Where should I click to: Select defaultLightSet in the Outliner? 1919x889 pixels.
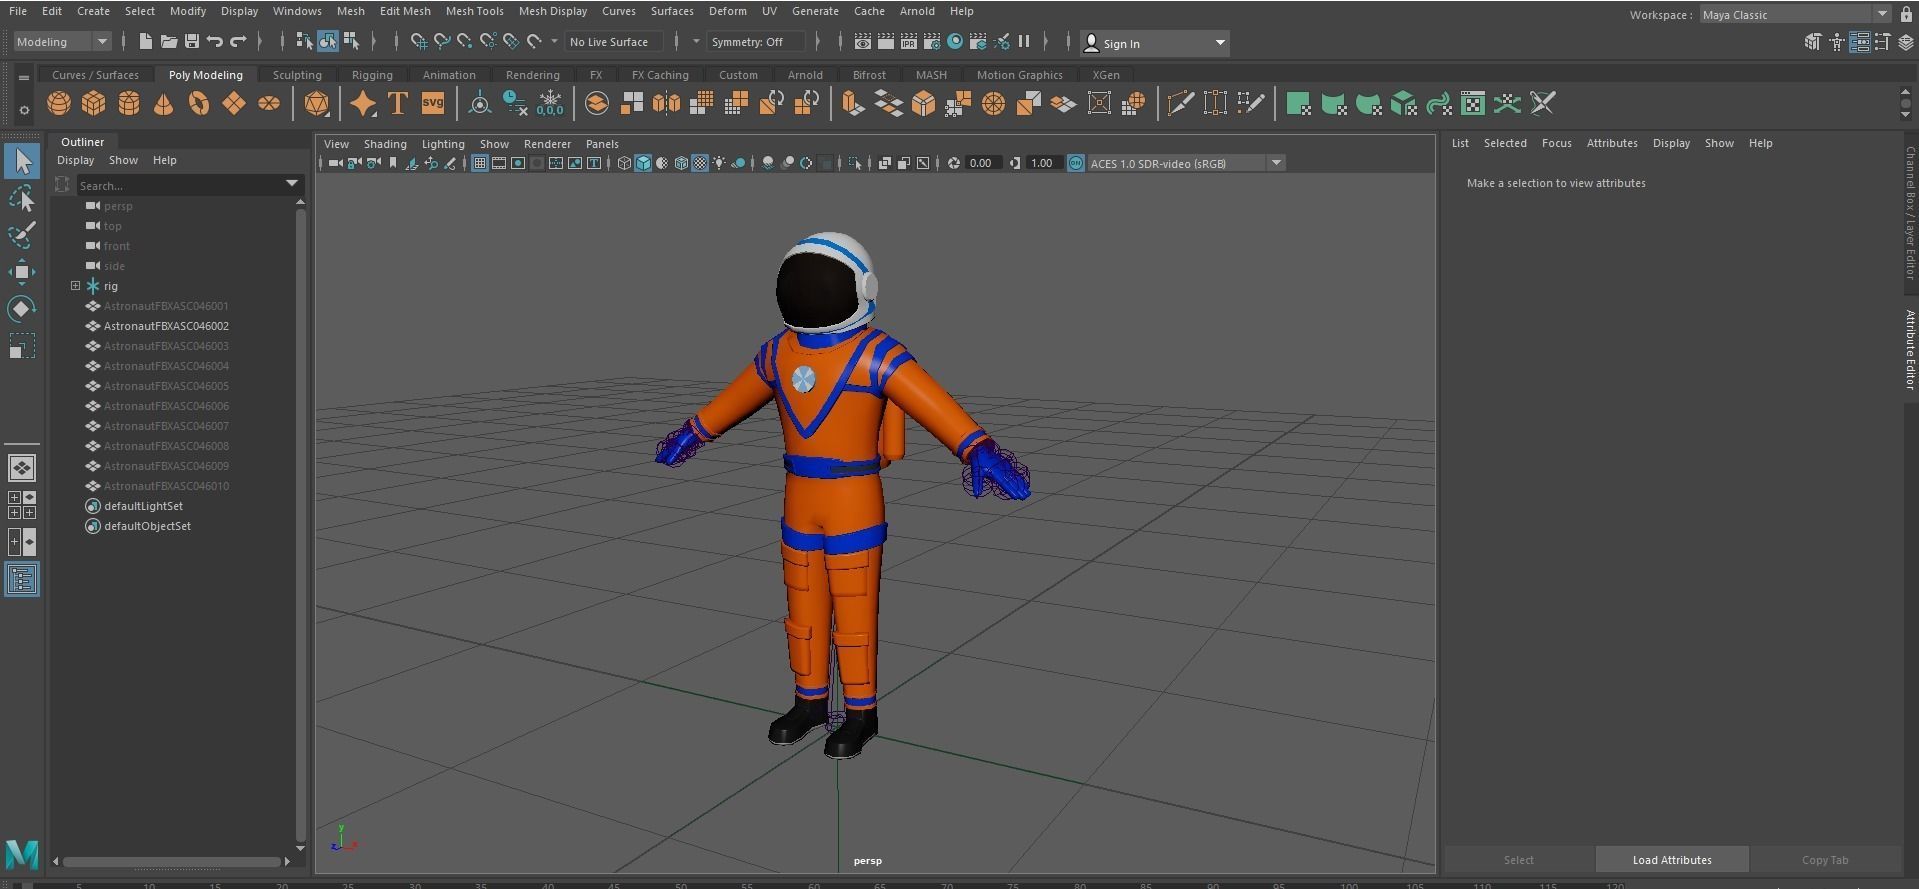pyautogui.click(x=143, y=506)
